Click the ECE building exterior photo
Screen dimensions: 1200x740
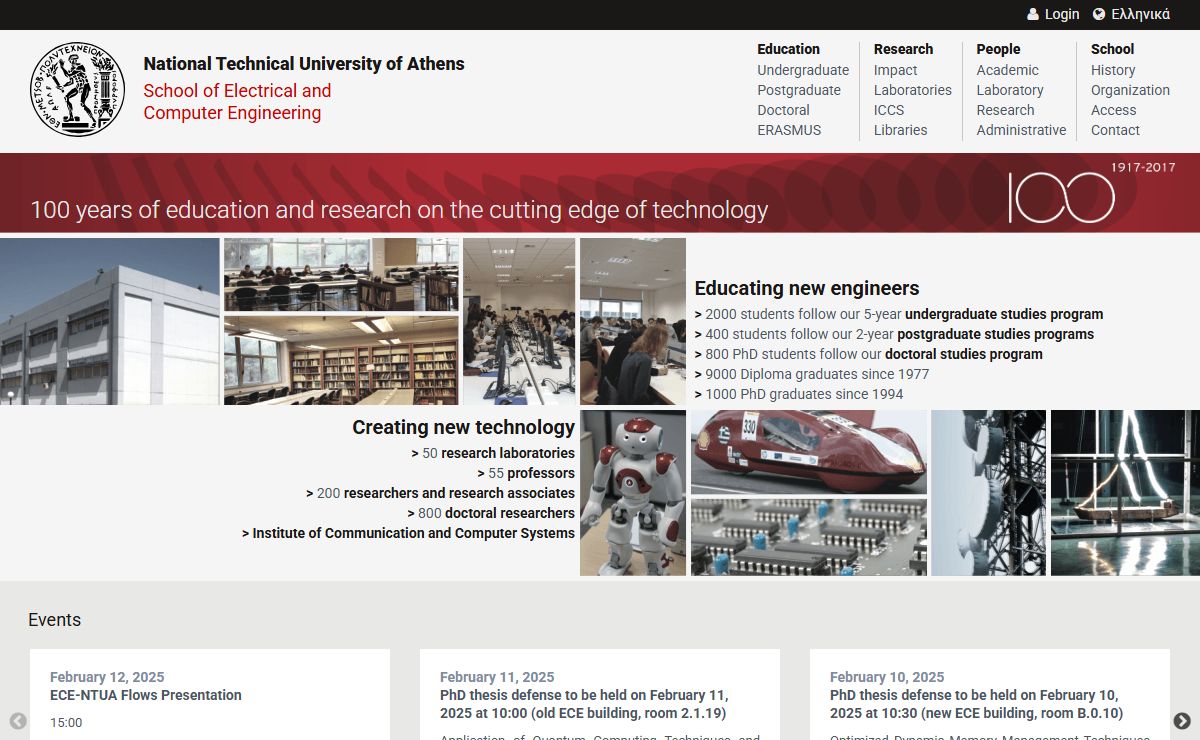pos(110,321)
